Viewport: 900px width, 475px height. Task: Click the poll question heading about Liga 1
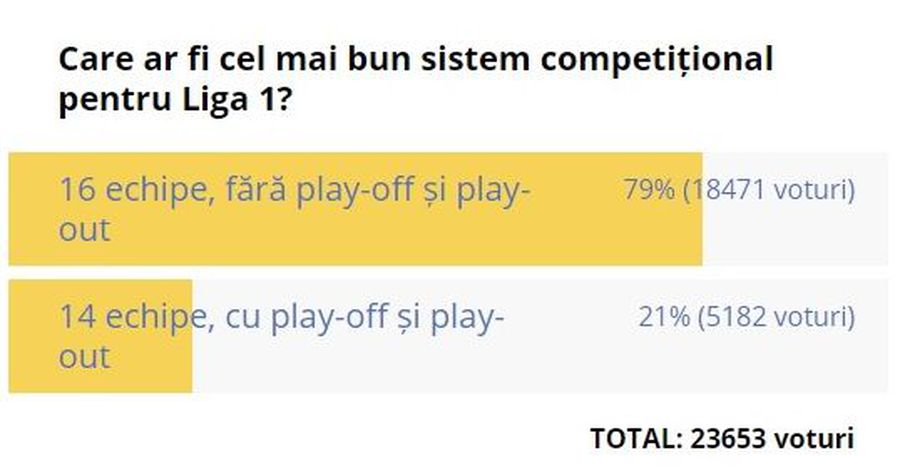[x=416, y=79]
